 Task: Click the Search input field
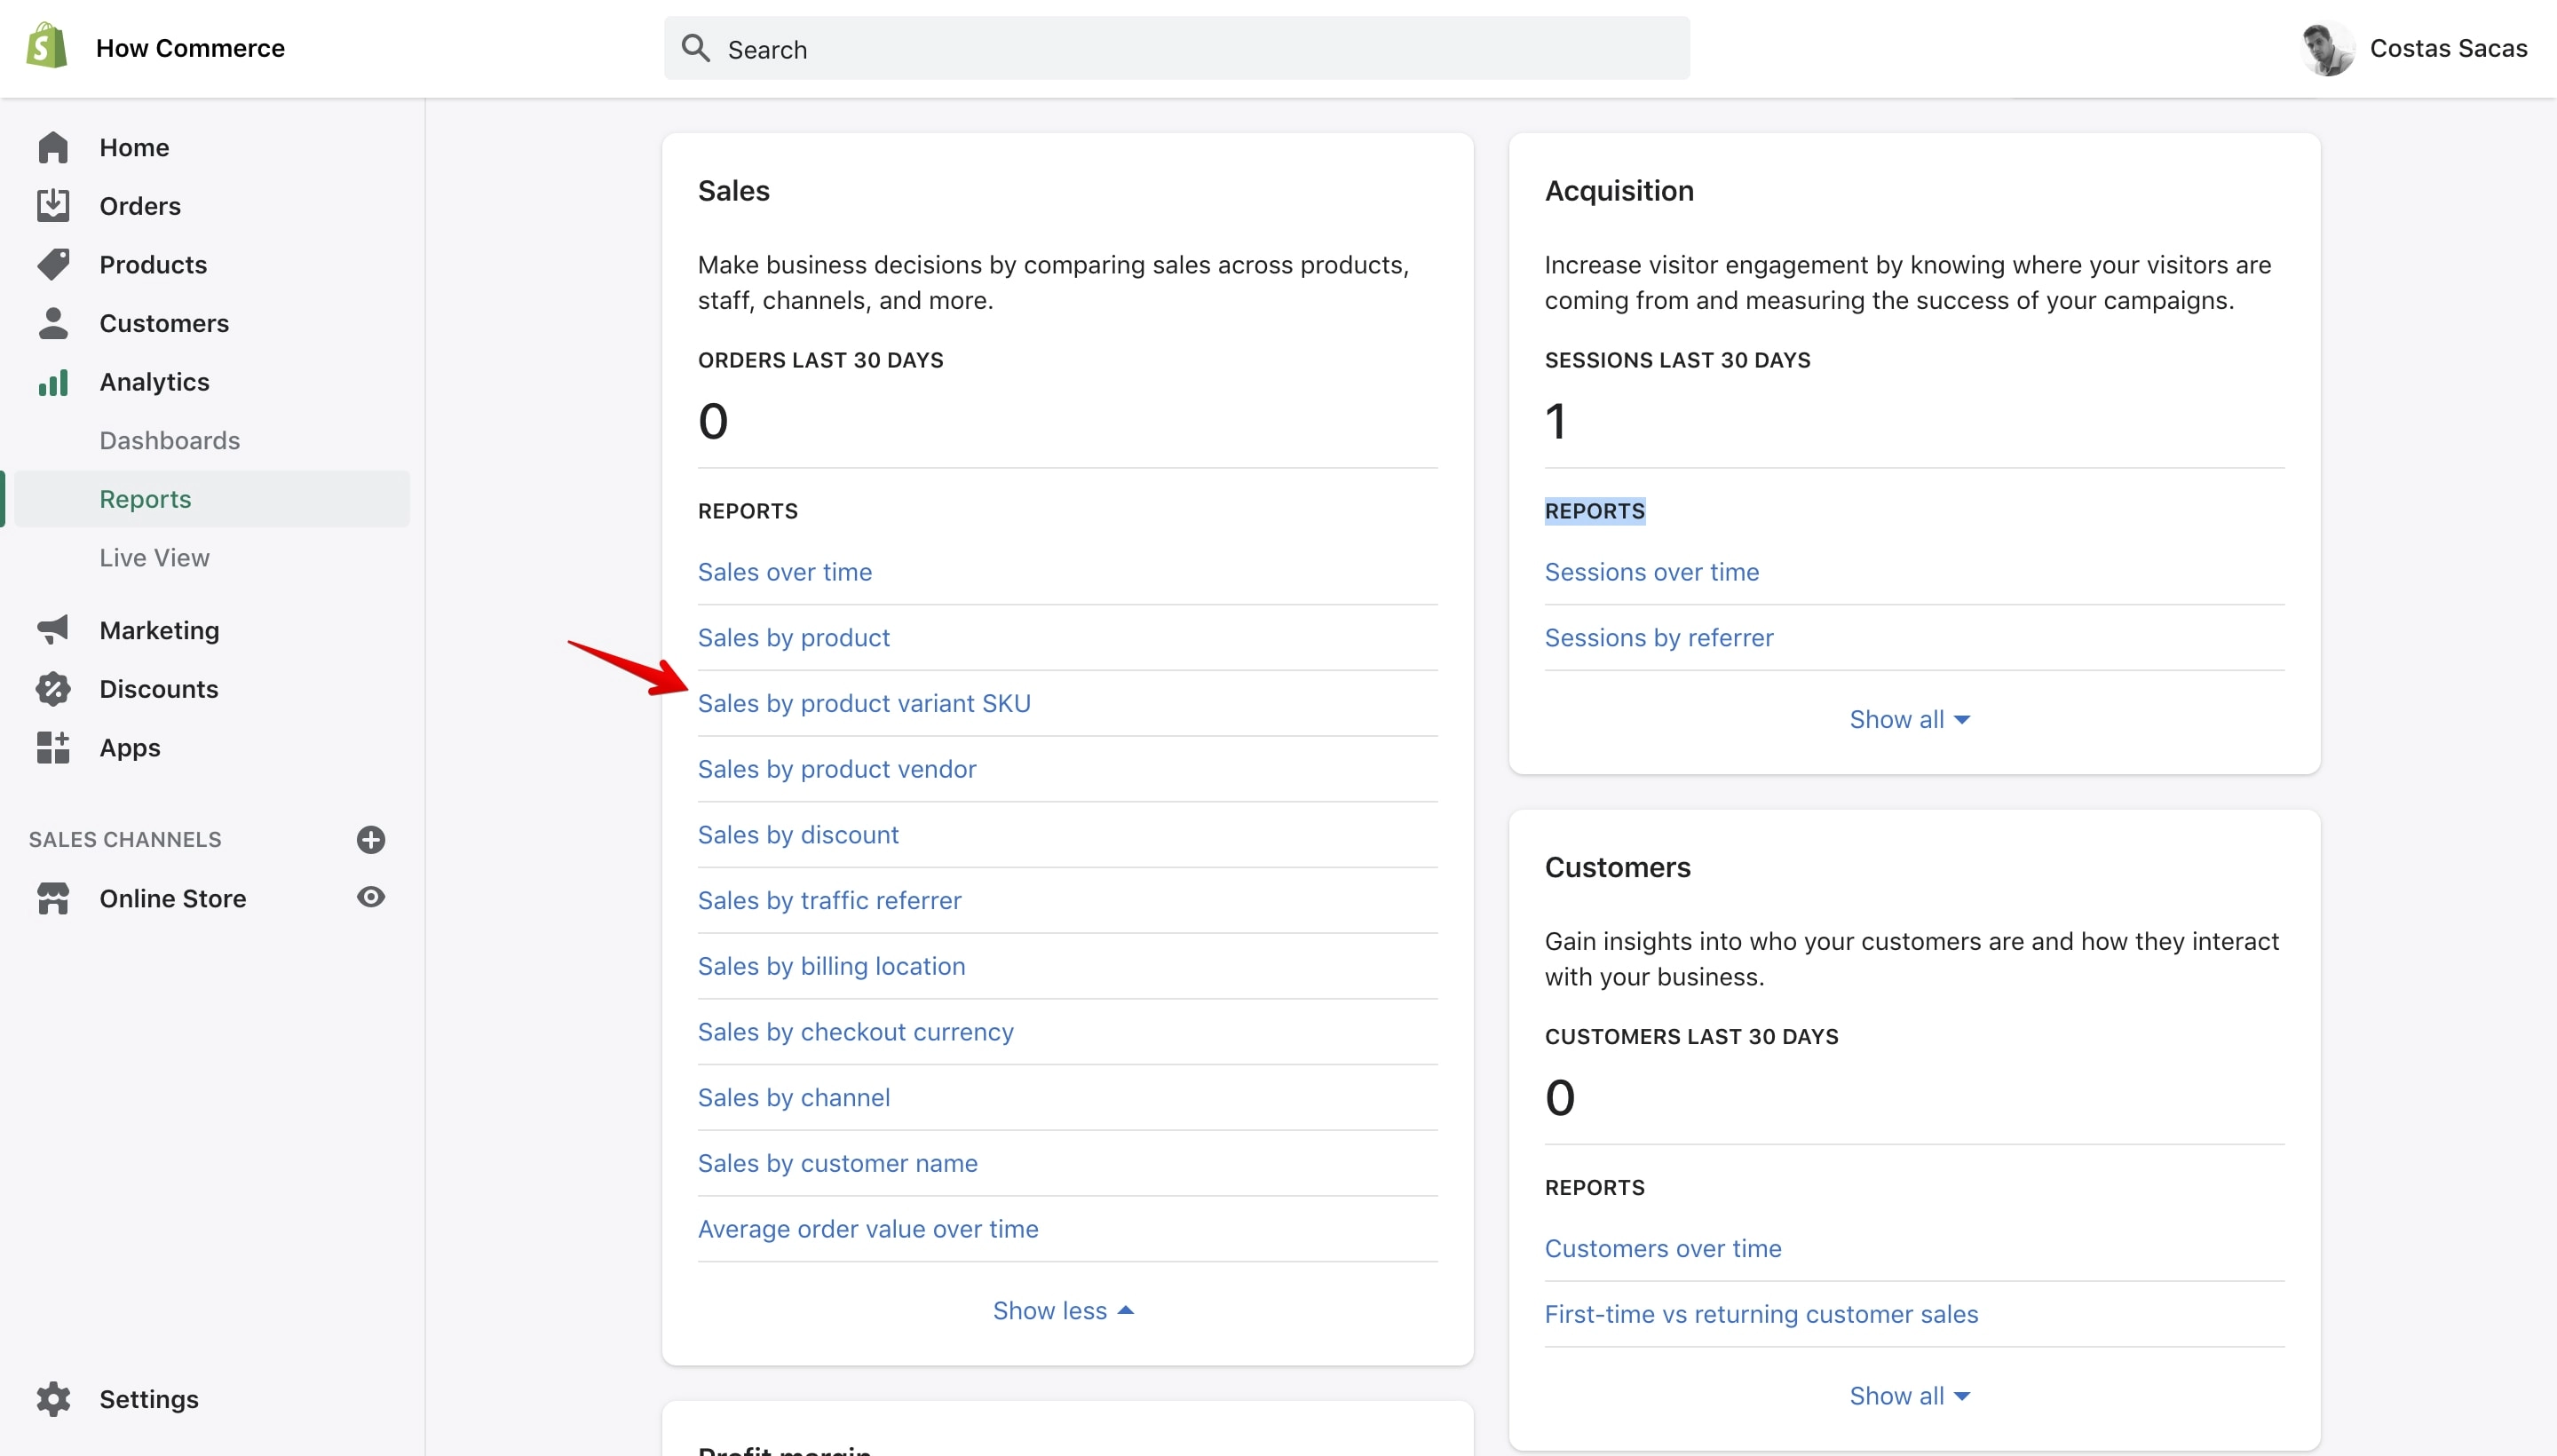(x=1177, y=48)
